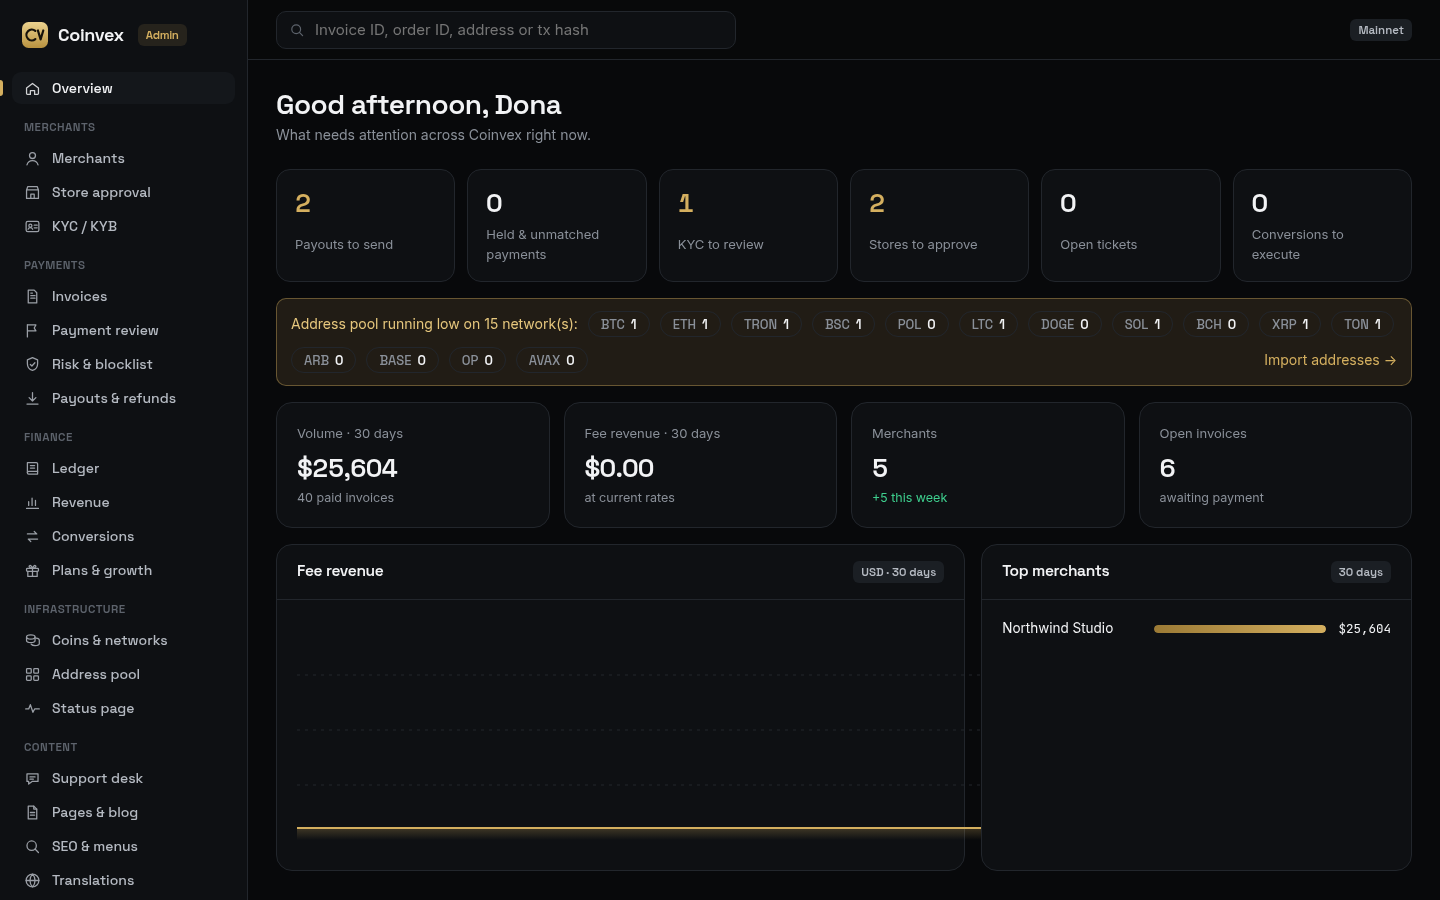The width and height of the screenshot is (1440, 900).
Task: Follow the Import addresses link
Action: pyautogui.click(x=1330, y=360)
